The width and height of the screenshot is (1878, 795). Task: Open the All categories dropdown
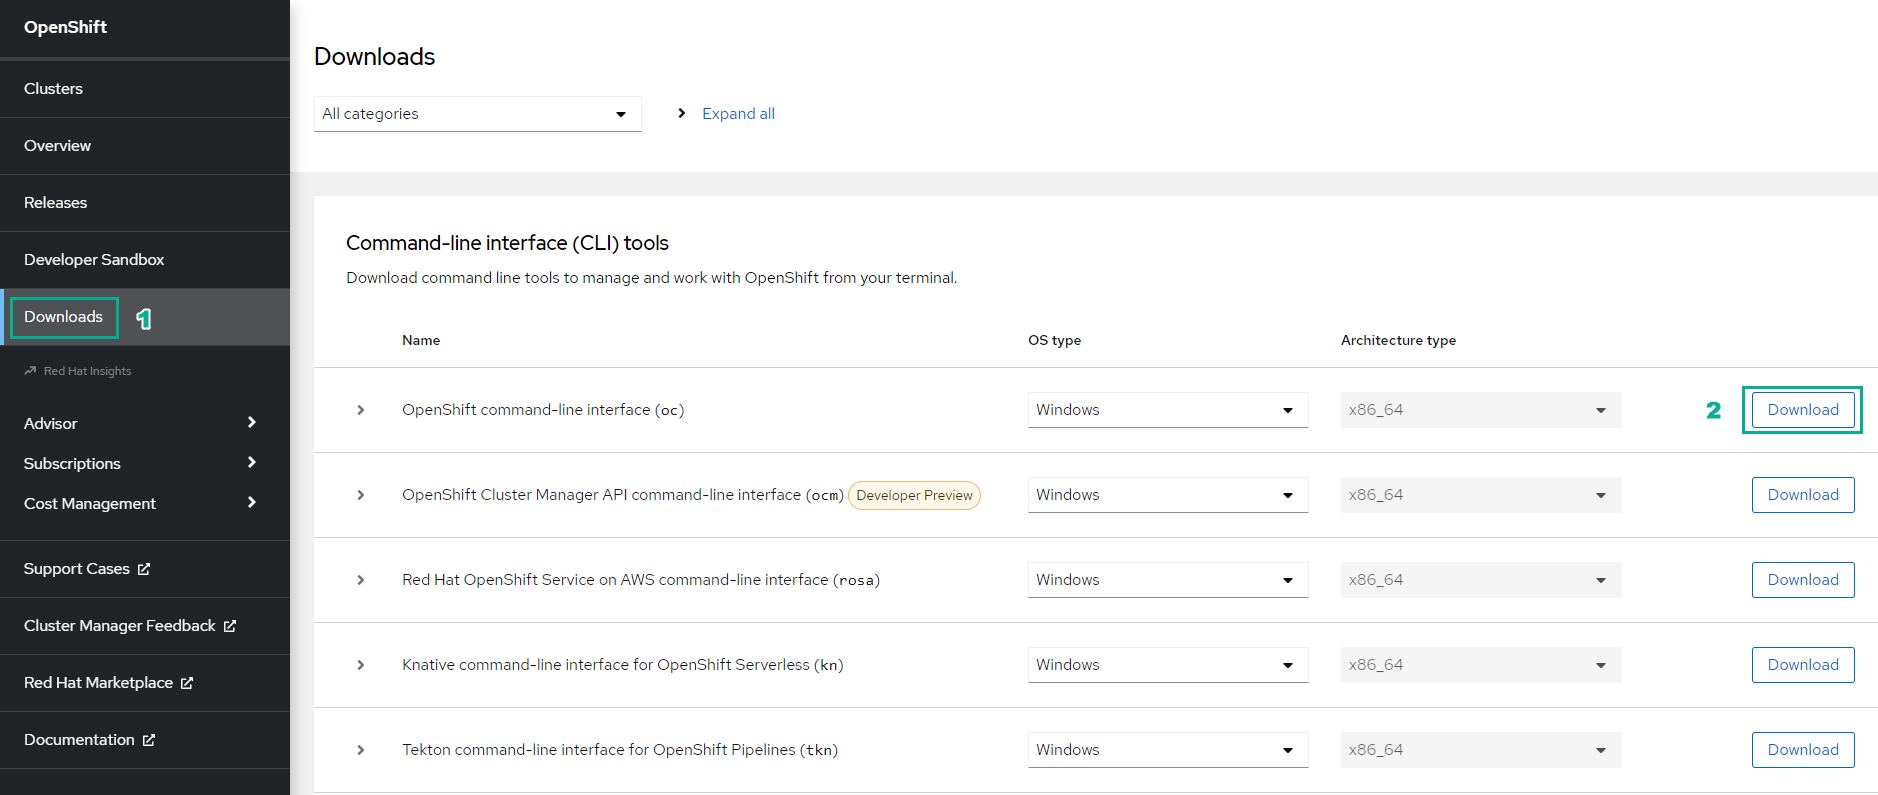(x=477, y=114)
